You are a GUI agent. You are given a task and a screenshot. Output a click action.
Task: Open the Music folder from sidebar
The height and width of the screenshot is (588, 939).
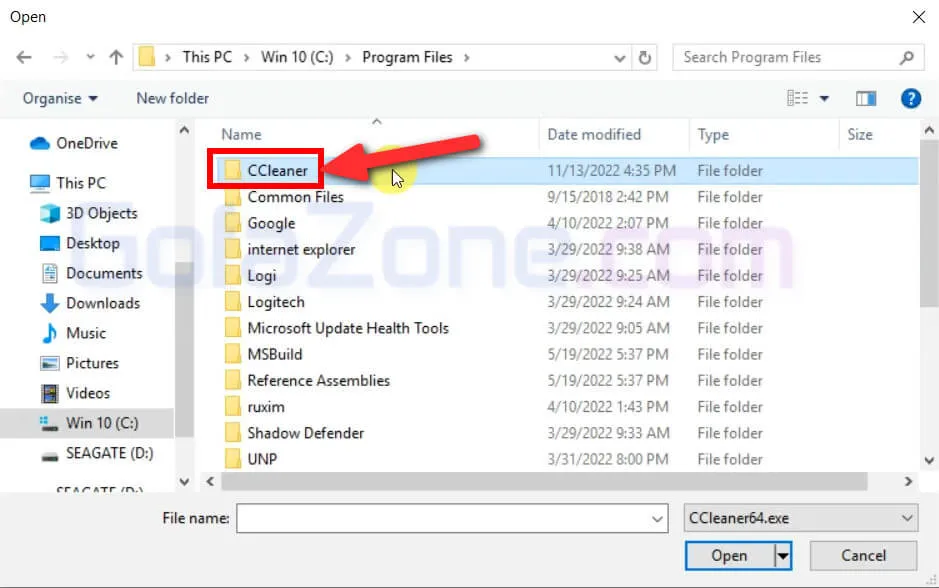[x=88, y=333]
